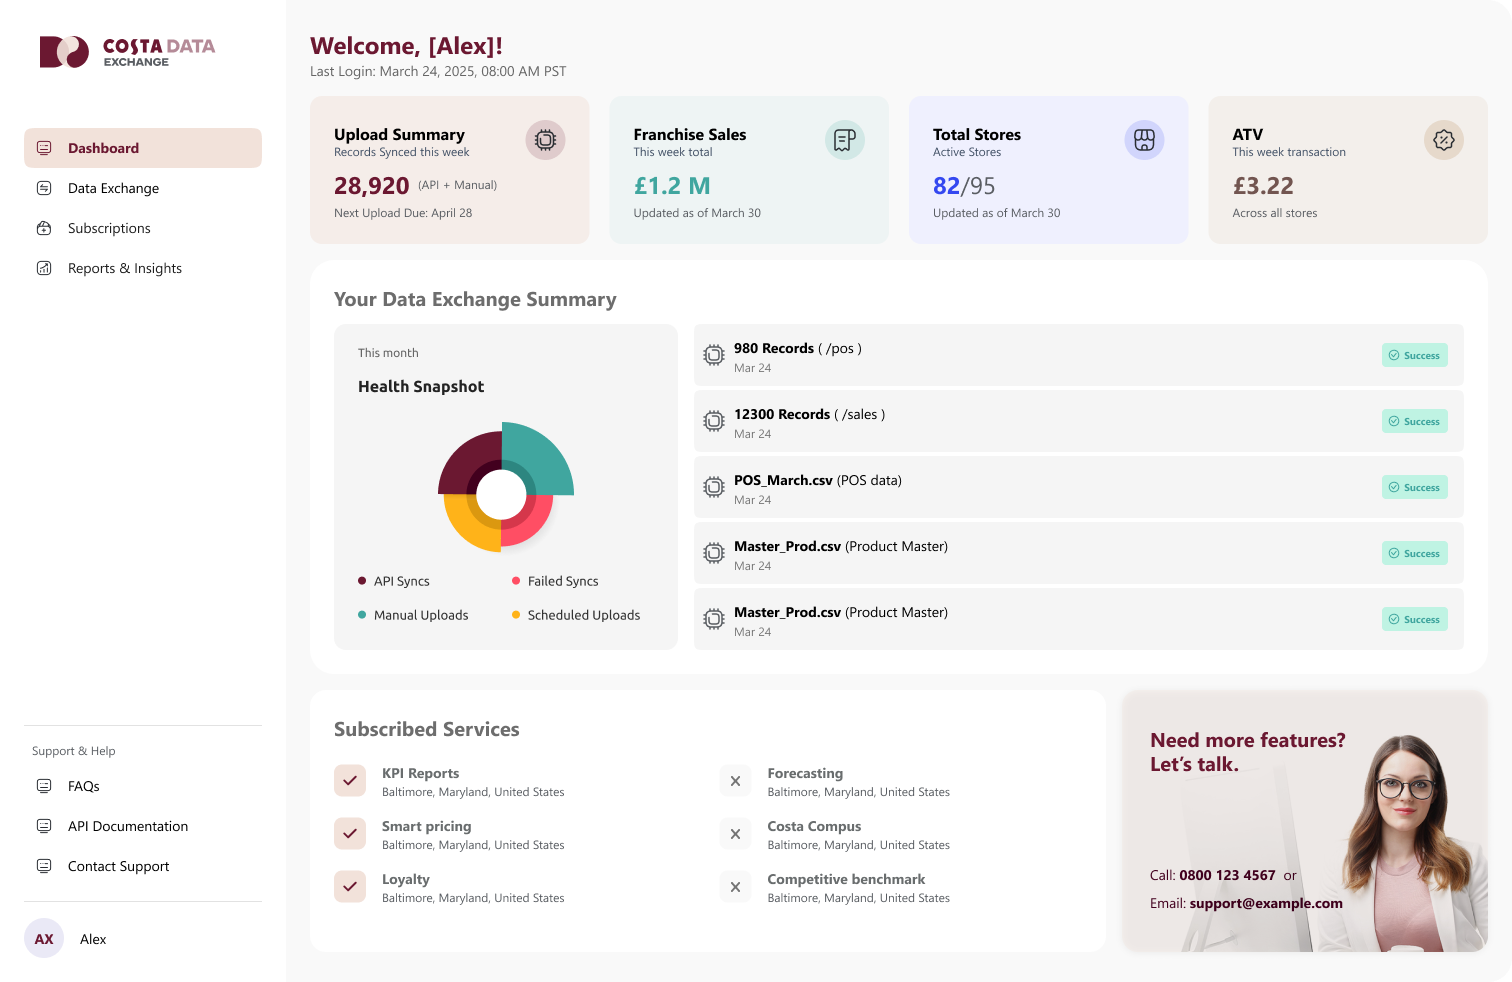
Task: Open the Data Exchange menu item
Action: (x=143, y=188)
